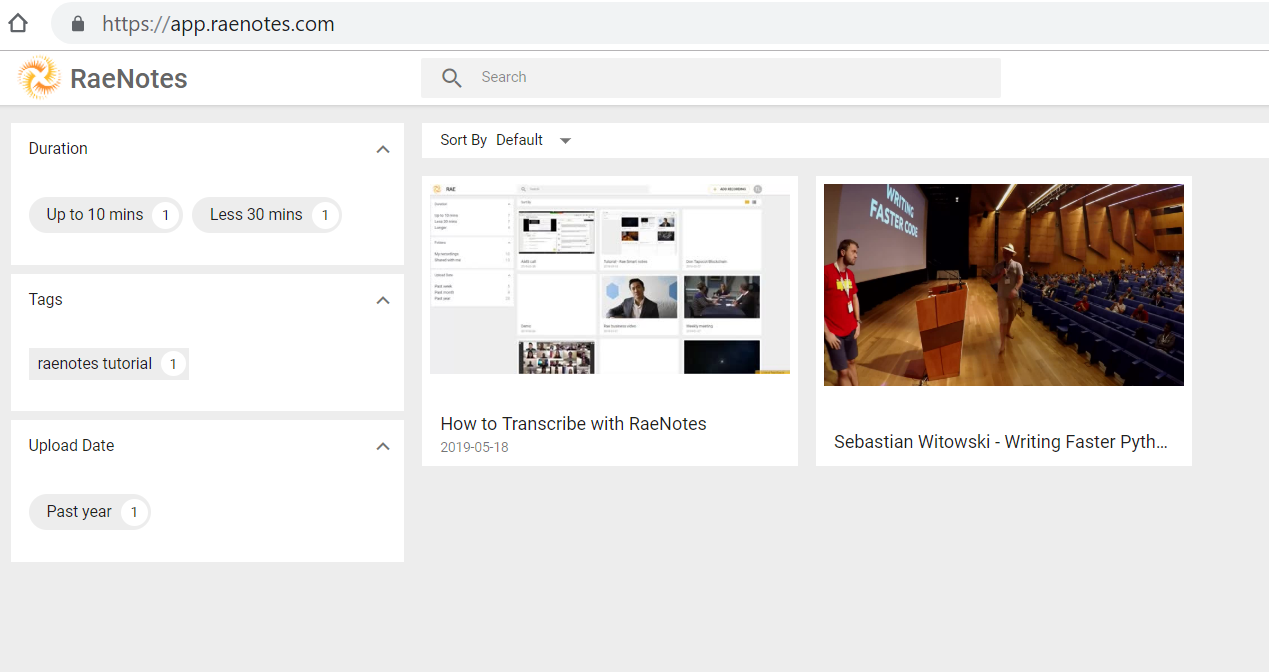Click the Tags heading text
The image size is (1269, 672).
pyautogui.click(x=46, y=300)
